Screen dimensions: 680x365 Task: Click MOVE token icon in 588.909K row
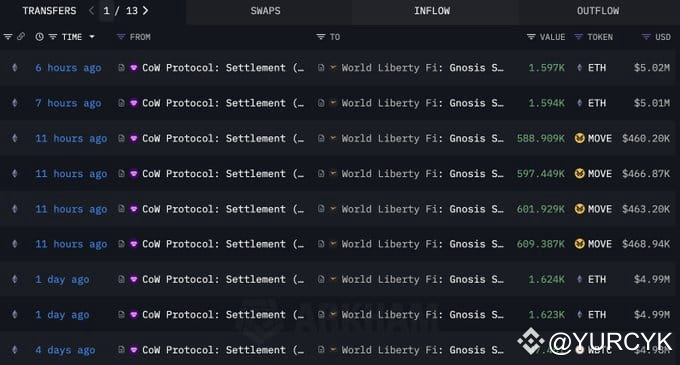pyautogui.click(x=579, y=138)
